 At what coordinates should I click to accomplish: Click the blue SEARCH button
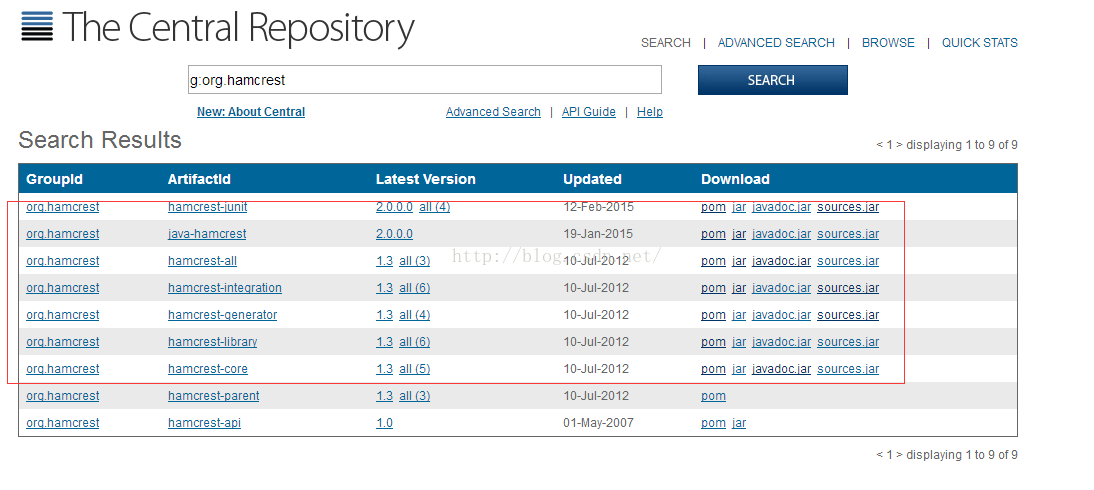[x=772, y=80]
